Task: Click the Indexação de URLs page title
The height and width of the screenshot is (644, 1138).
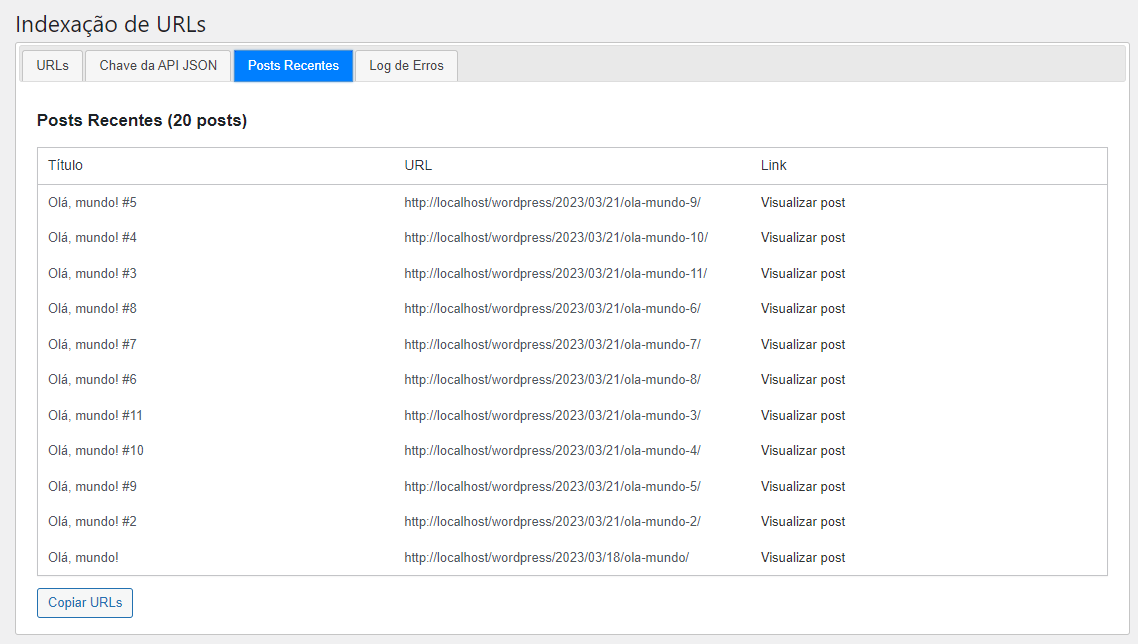Action: 110,25
